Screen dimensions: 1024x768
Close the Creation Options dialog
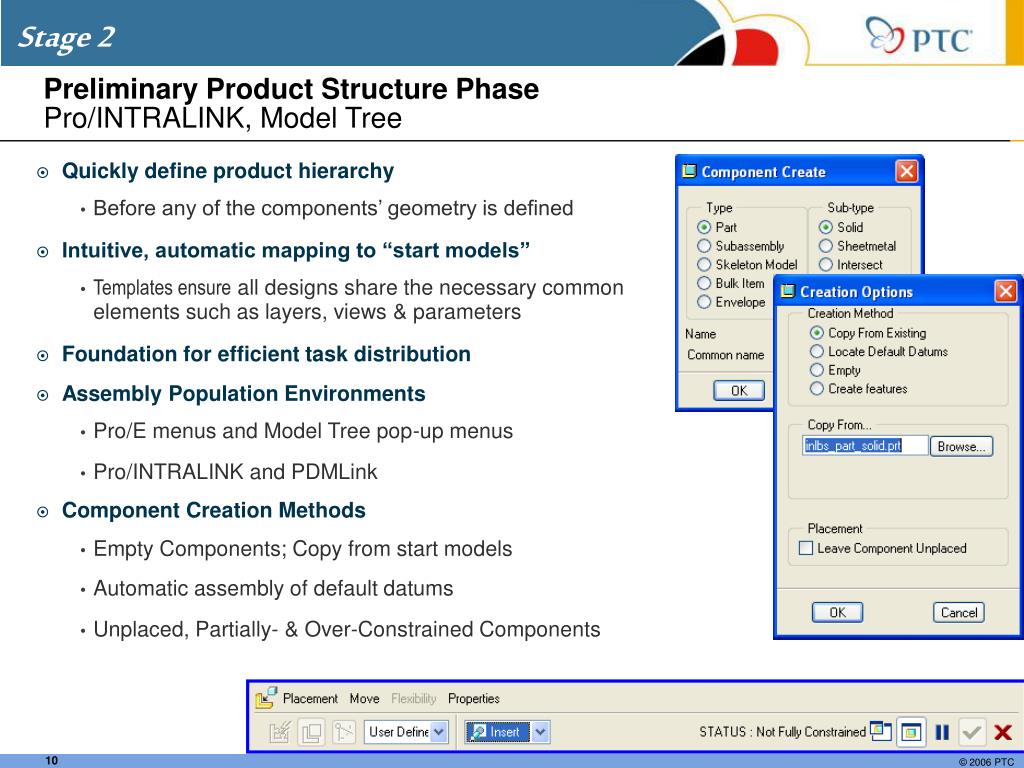click(x=1005, y=291)
